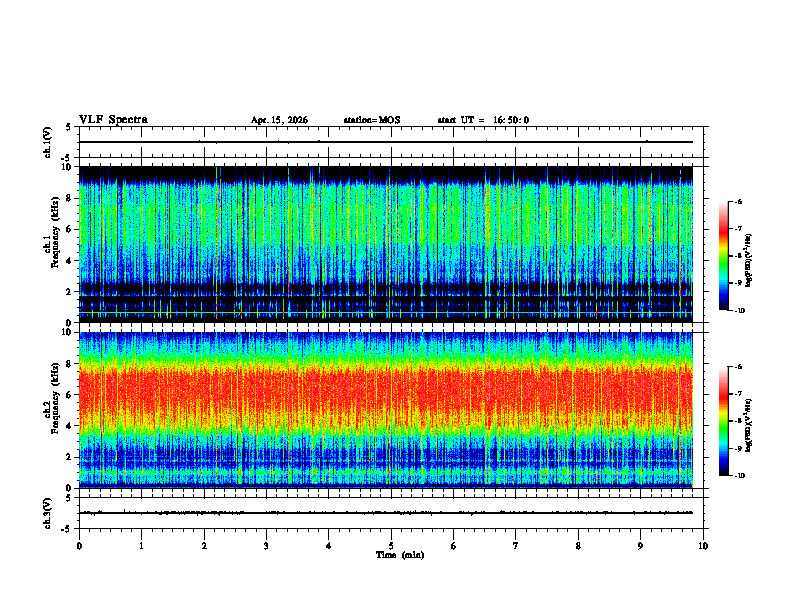Click time axis tick label "7"
The height and width of the screenshot is (612, 792).
coord(516,546)
